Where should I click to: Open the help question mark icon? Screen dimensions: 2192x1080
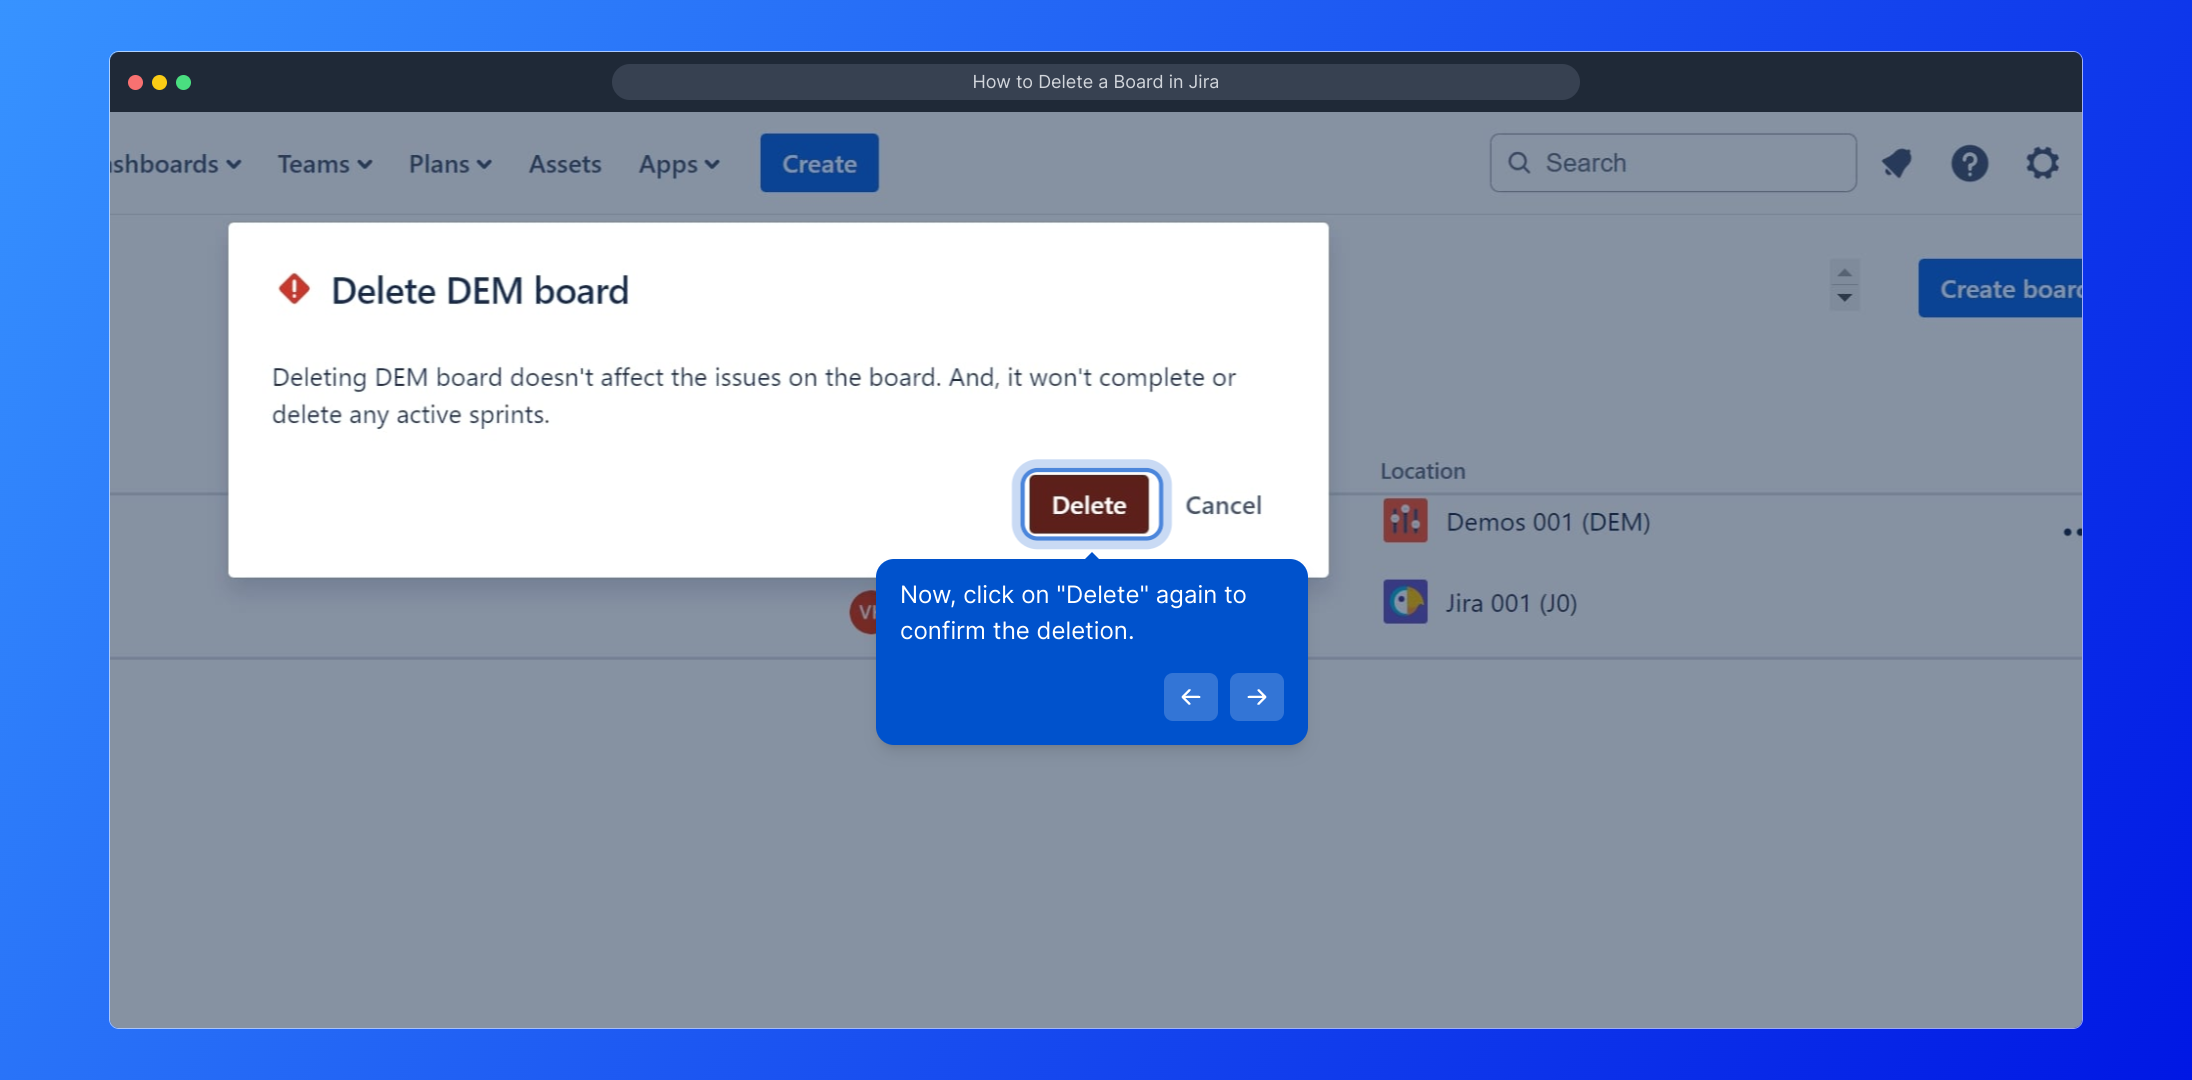tap(1969, 163)
